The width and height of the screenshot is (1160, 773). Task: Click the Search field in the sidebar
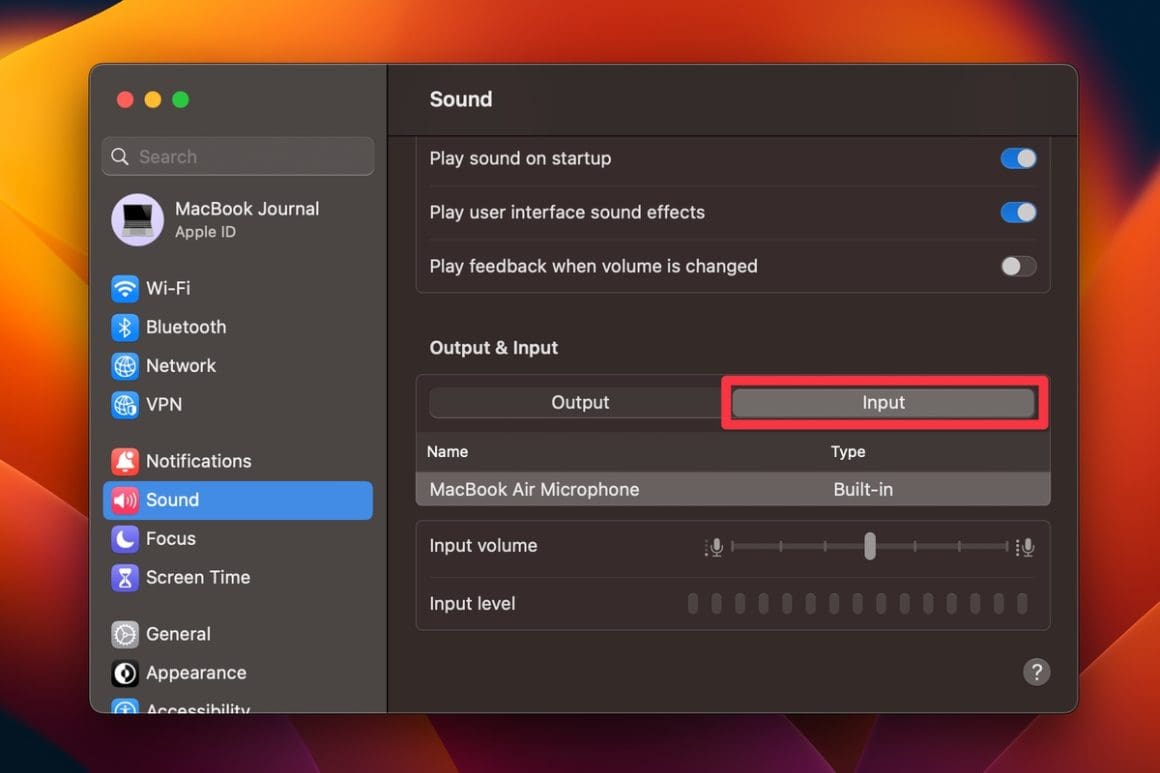pos(237,156)
